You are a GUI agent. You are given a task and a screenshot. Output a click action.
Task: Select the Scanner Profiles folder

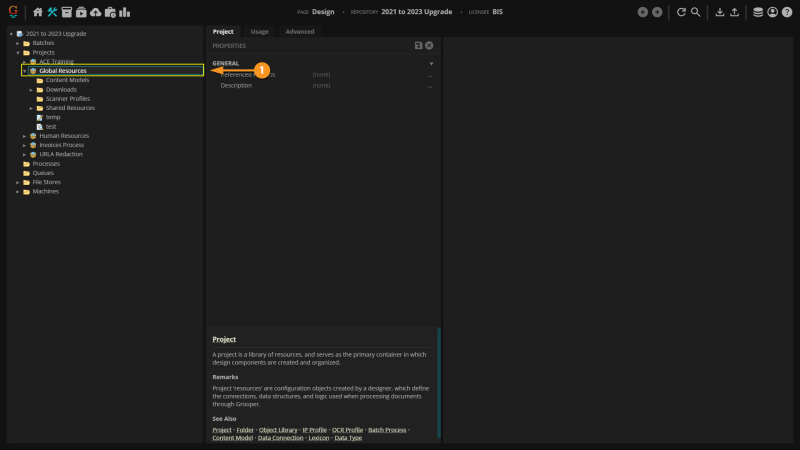pos(68,98)
